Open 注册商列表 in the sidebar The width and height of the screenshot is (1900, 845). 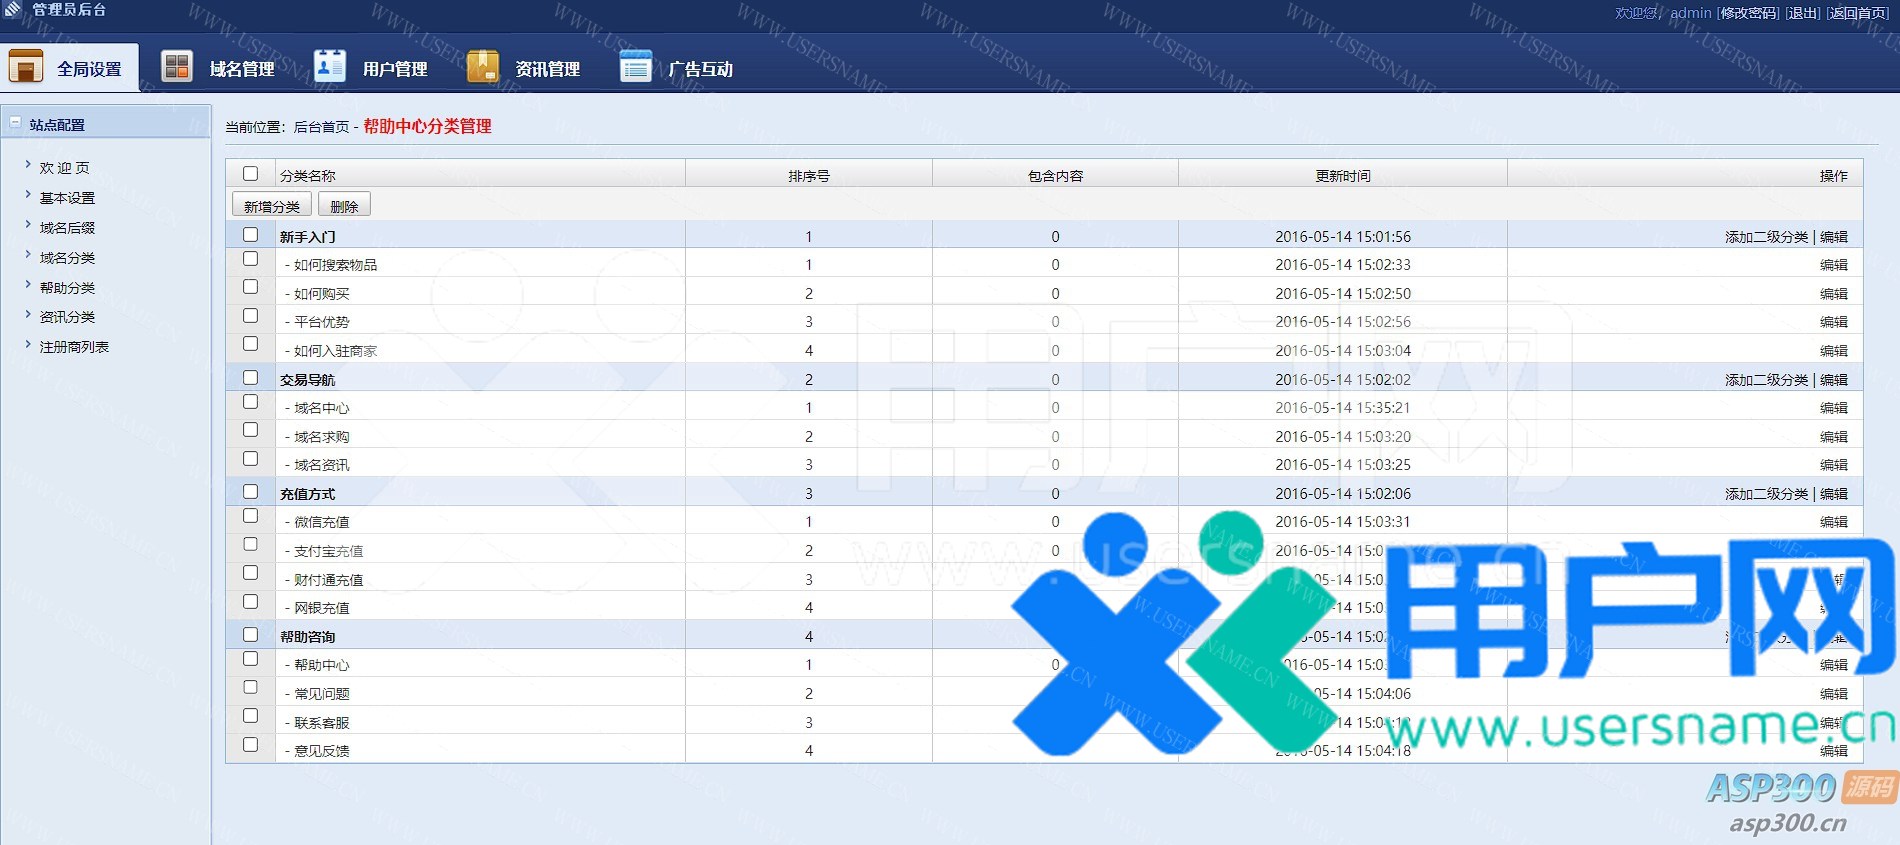point(74,347)
